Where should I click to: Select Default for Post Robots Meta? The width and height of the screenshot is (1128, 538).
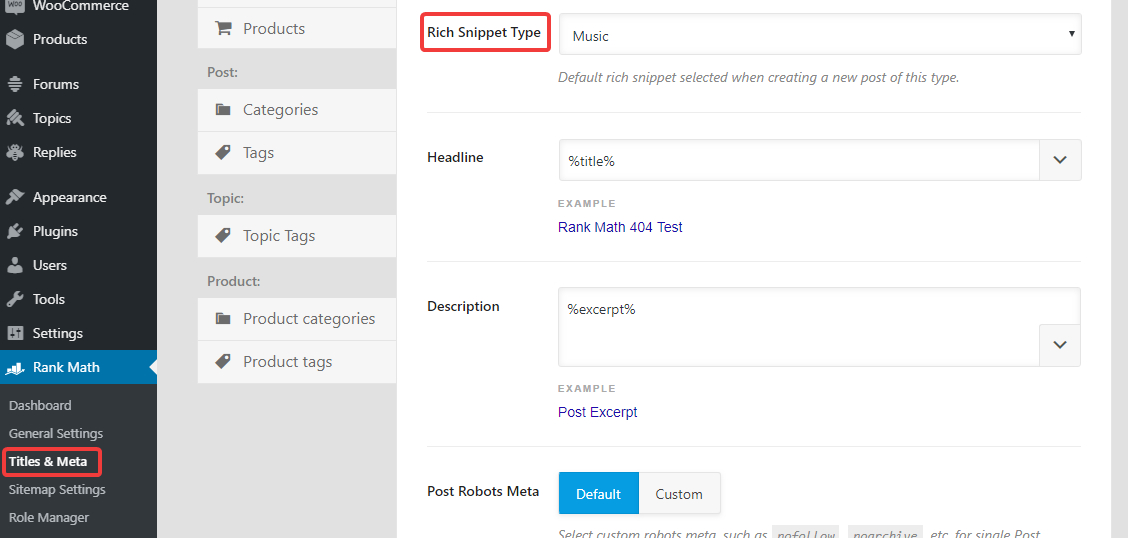coord(598,493)
